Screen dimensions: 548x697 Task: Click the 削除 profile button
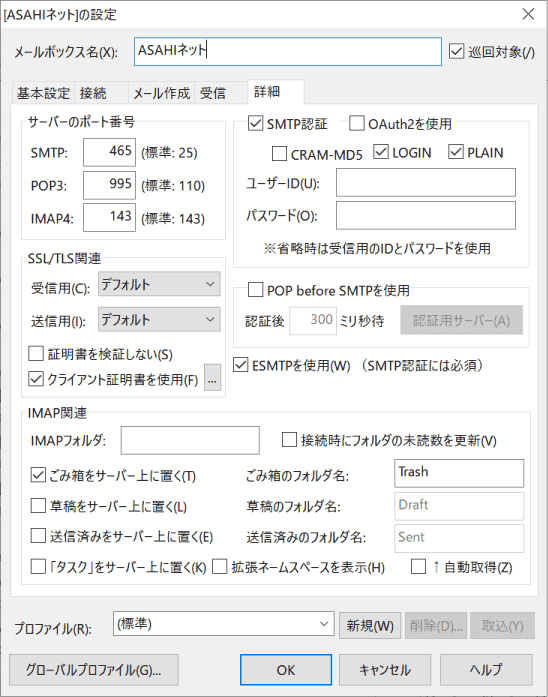pos(436,625)
